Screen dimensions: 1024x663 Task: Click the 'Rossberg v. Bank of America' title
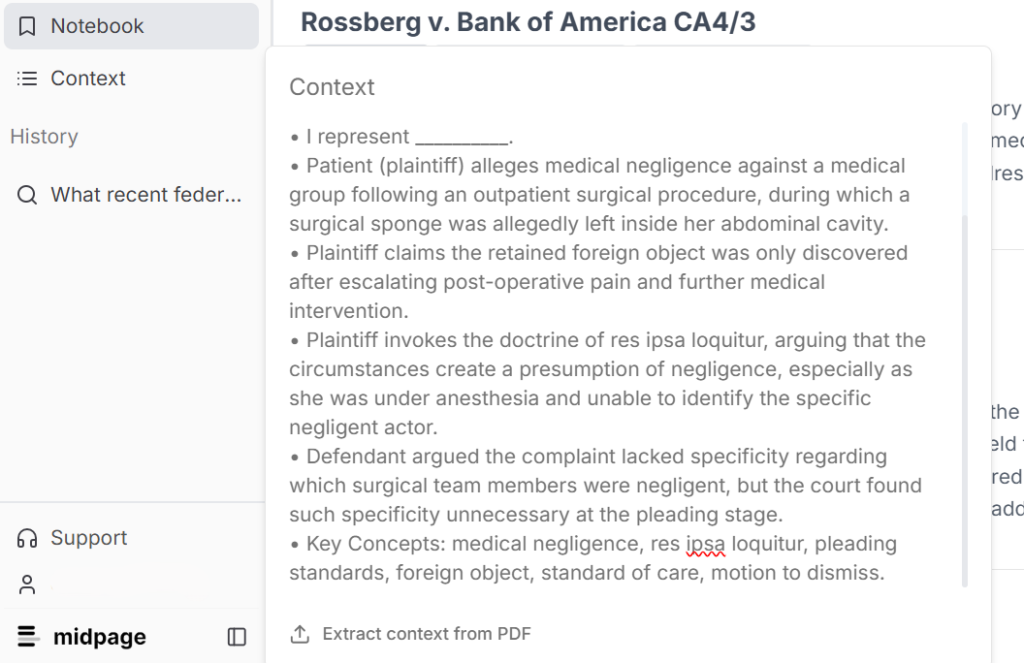(x=528, y=22)
